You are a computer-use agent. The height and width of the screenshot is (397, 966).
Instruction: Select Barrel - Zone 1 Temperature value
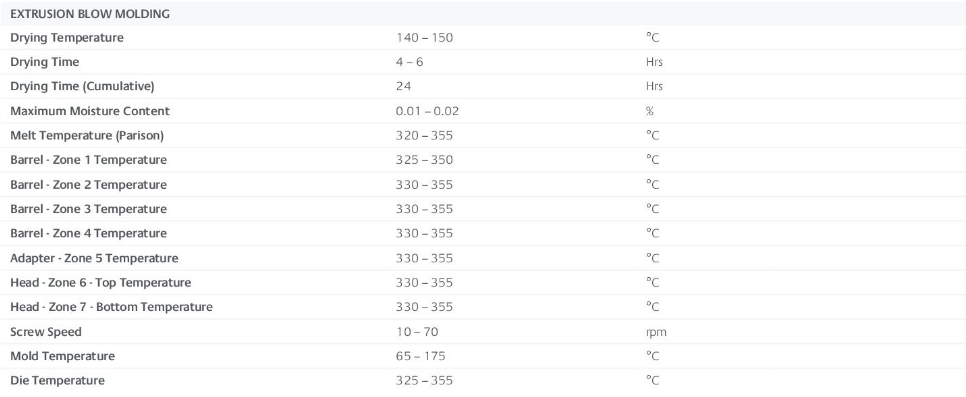[x=424, y=160]
